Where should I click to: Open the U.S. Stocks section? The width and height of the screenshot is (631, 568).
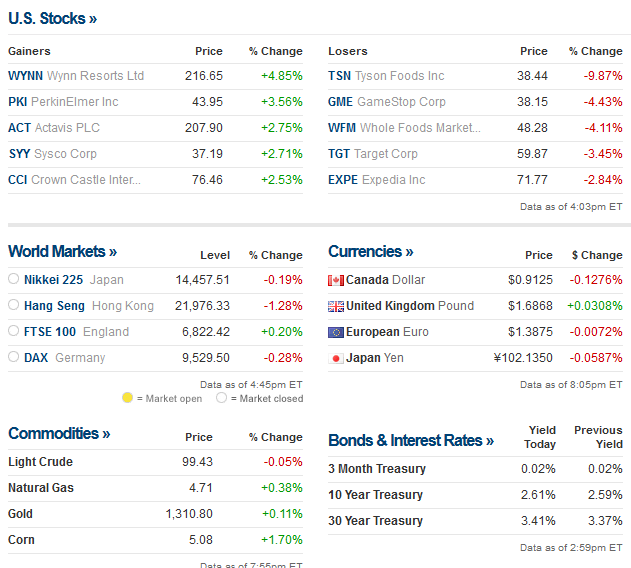coord(52,18)
